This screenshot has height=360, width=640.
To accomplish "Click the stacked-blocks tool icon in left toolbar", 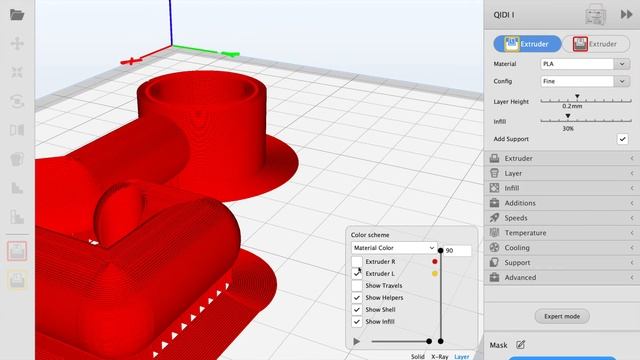I will click(x=17, y=217).
